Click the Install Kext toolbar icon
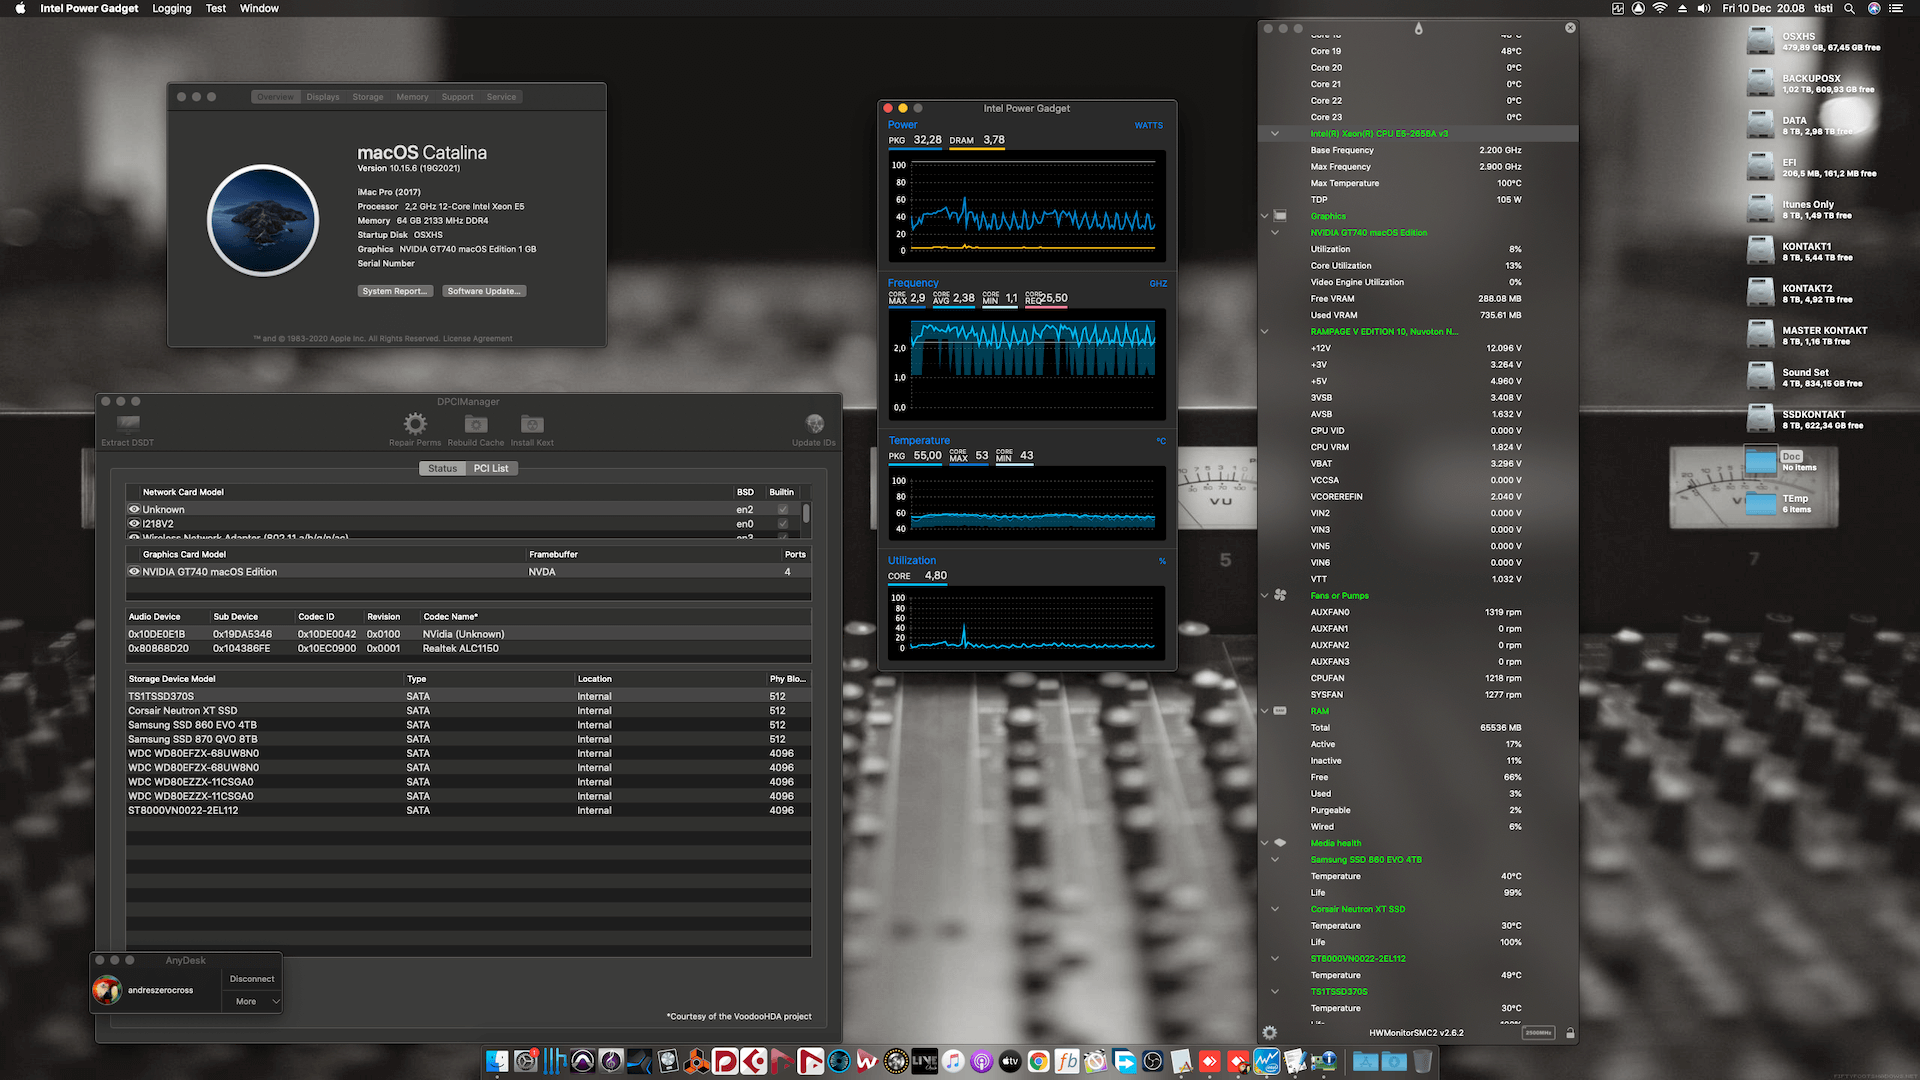 tap(532, 424)
